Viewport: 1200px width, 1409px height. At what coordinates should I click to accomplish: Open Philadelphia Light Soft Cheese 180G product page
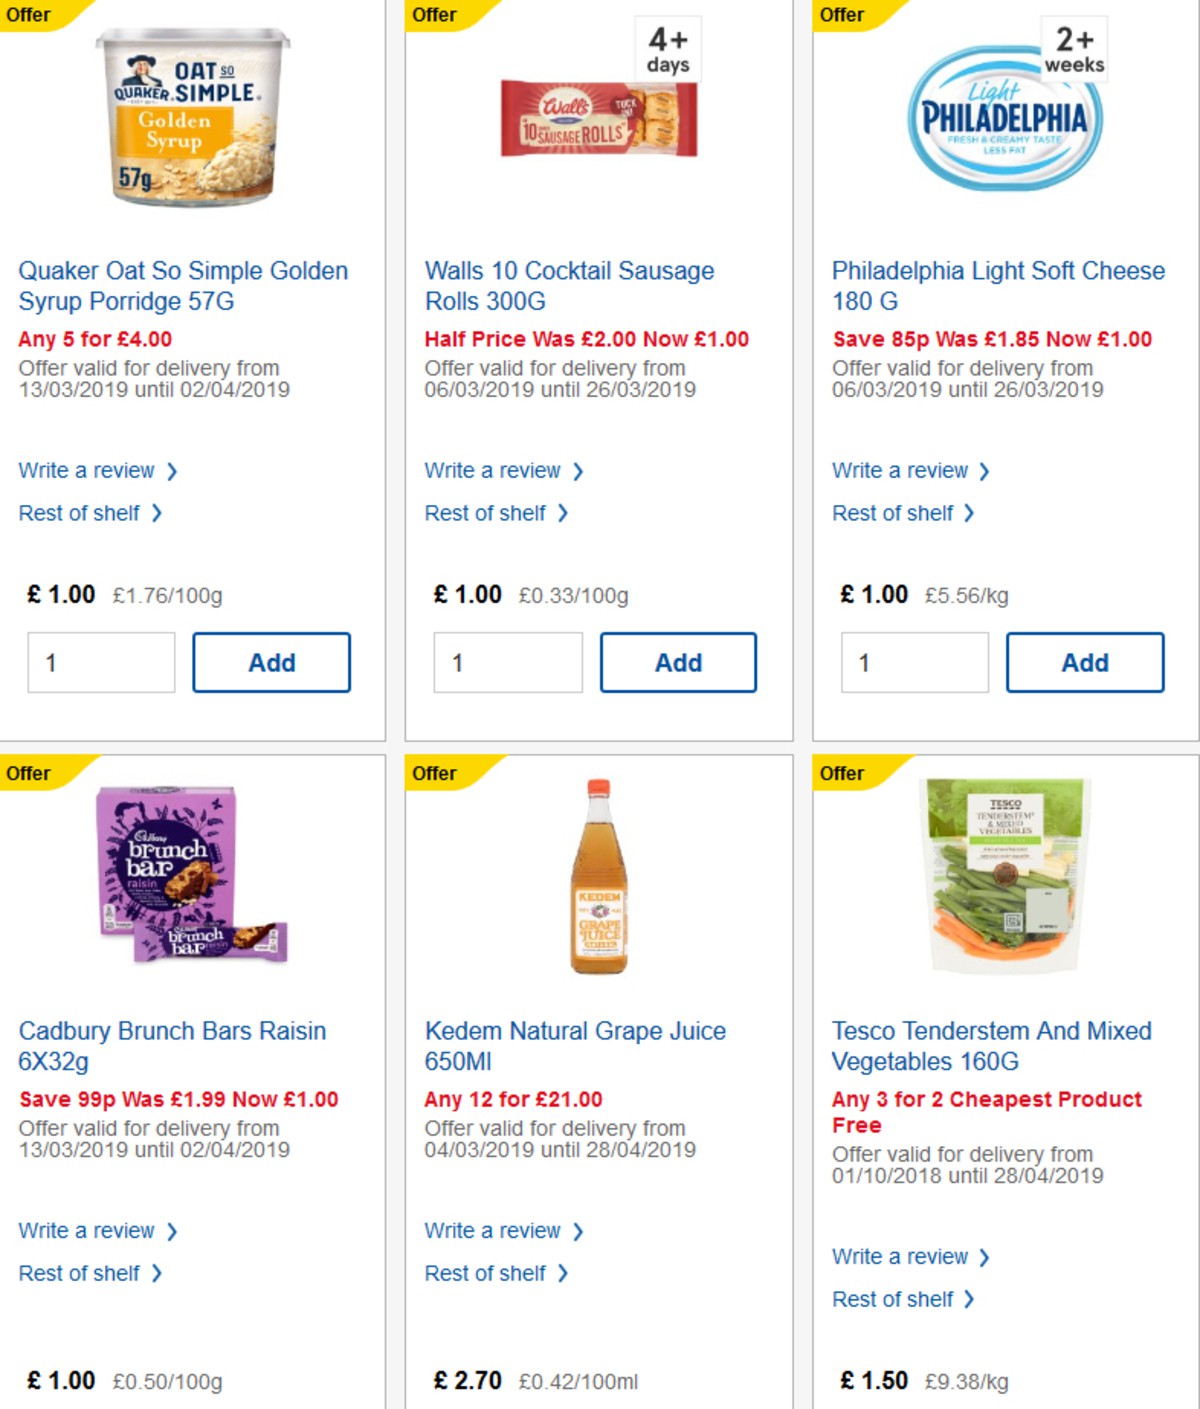tap(995, 285)
